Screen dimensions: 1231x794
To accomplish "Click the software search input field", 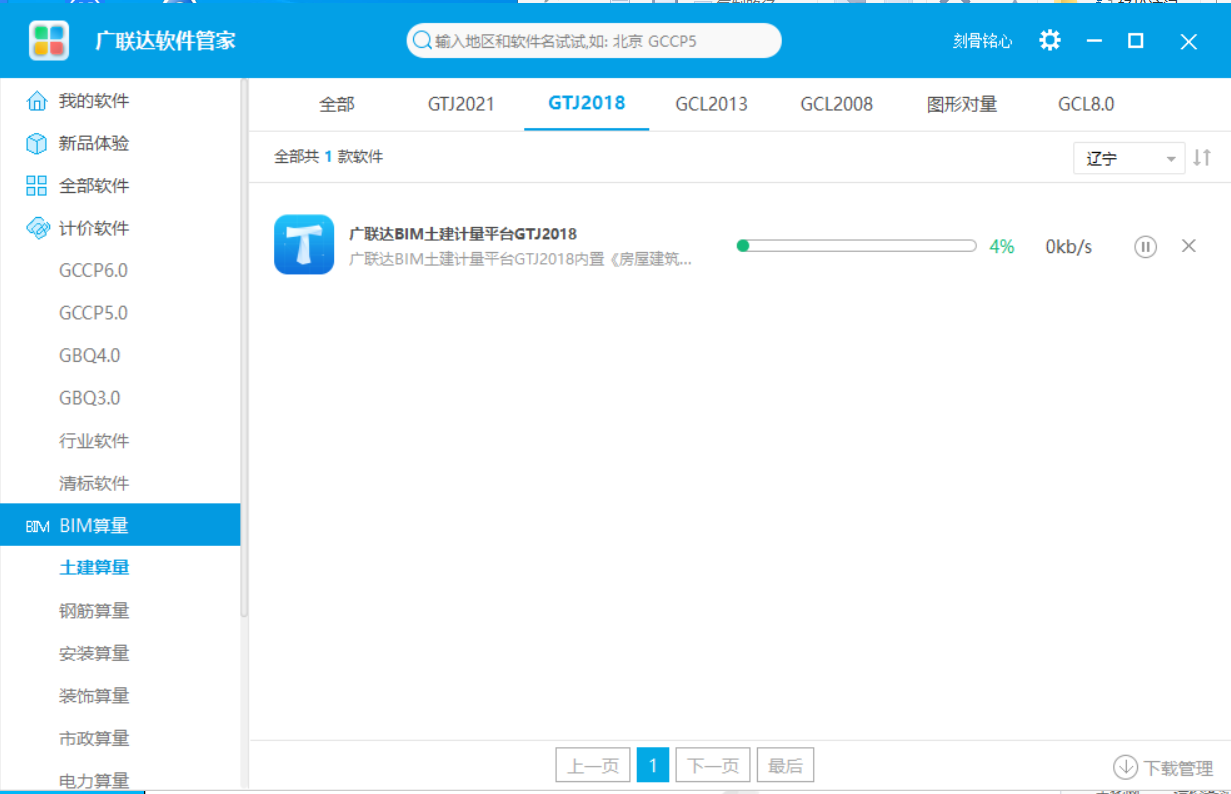I will pos(594,41).
